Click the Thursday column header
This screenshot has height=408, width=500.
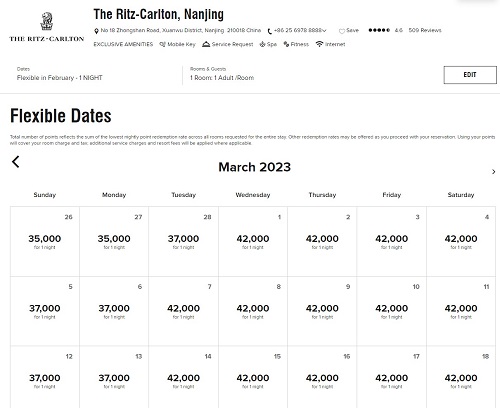(x=322, y=195)
